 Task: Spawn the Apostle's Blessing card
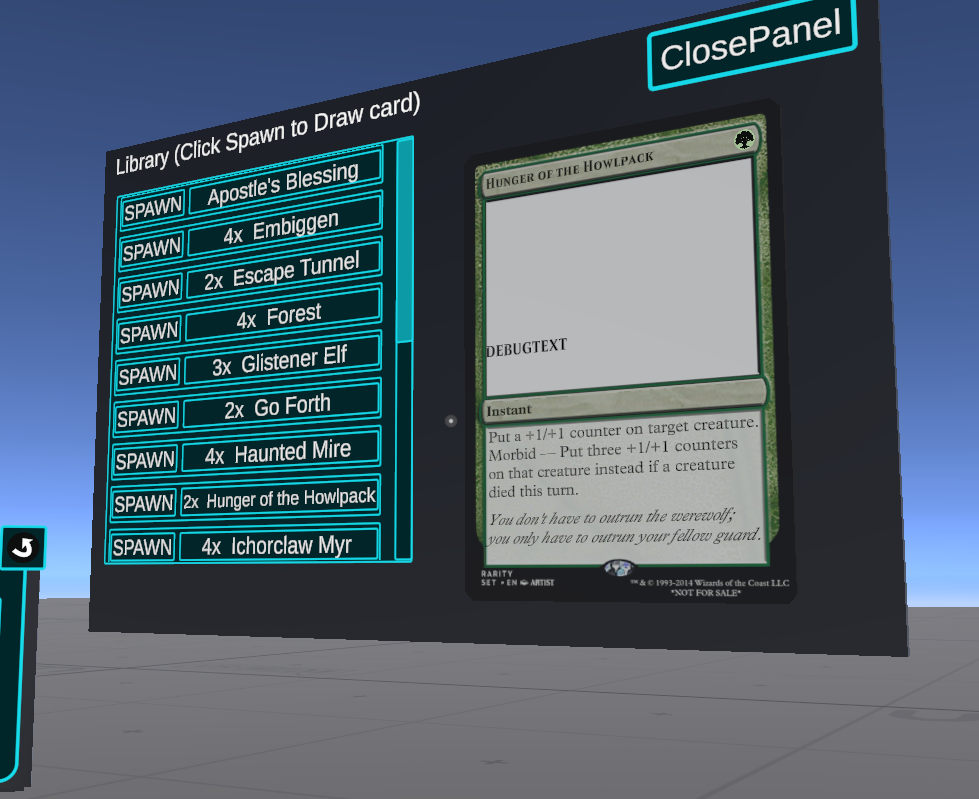(x=153, y=208)
